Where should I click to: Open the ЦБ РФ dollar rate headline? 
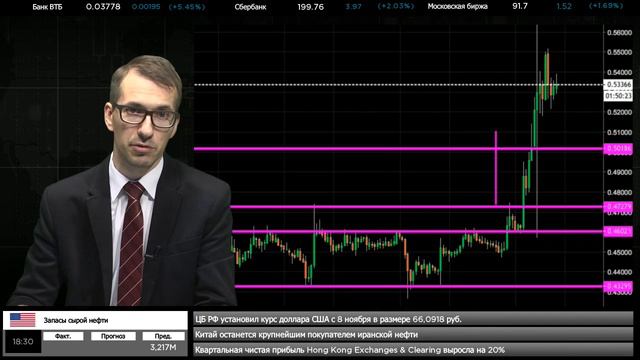[x=413, y=319]
